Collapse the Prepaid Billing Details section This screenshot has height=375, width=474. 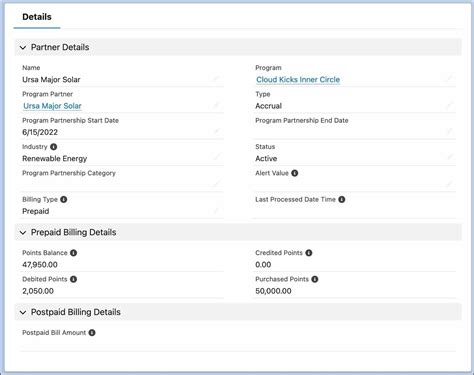point(23,233)
